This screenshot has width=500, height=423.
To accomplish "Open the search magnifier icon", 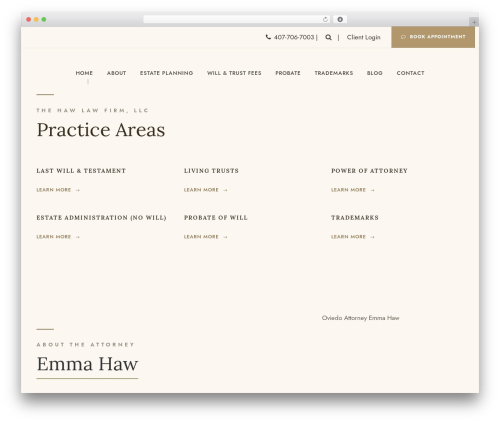I will coord(328,37).
